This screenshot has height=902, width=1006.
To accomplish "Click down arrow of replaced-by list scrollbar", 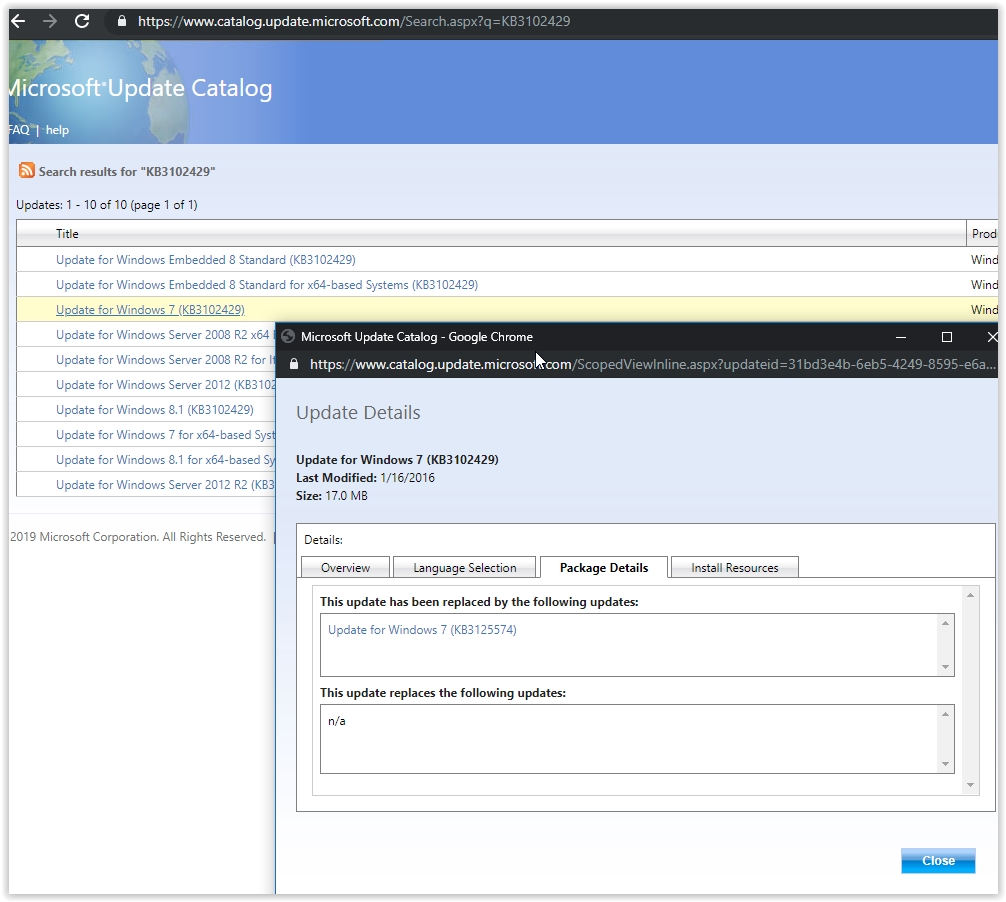I will pos(945,667).
